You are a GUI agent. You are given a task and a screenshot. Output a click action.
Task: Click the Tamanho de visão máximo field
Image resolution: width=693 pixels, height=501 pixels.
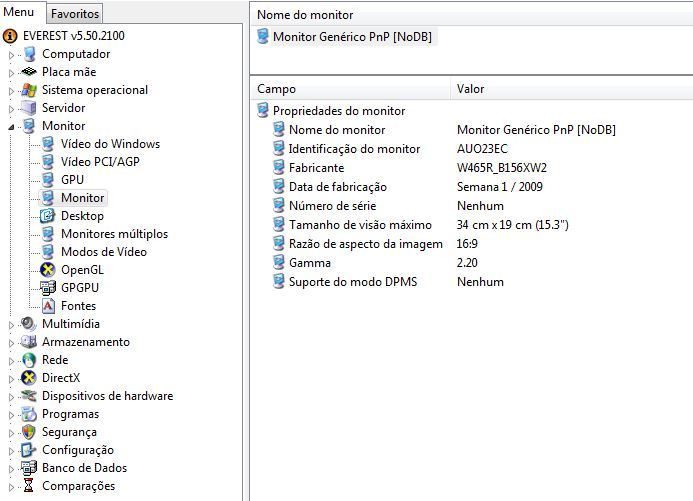[x=360, y=225]
